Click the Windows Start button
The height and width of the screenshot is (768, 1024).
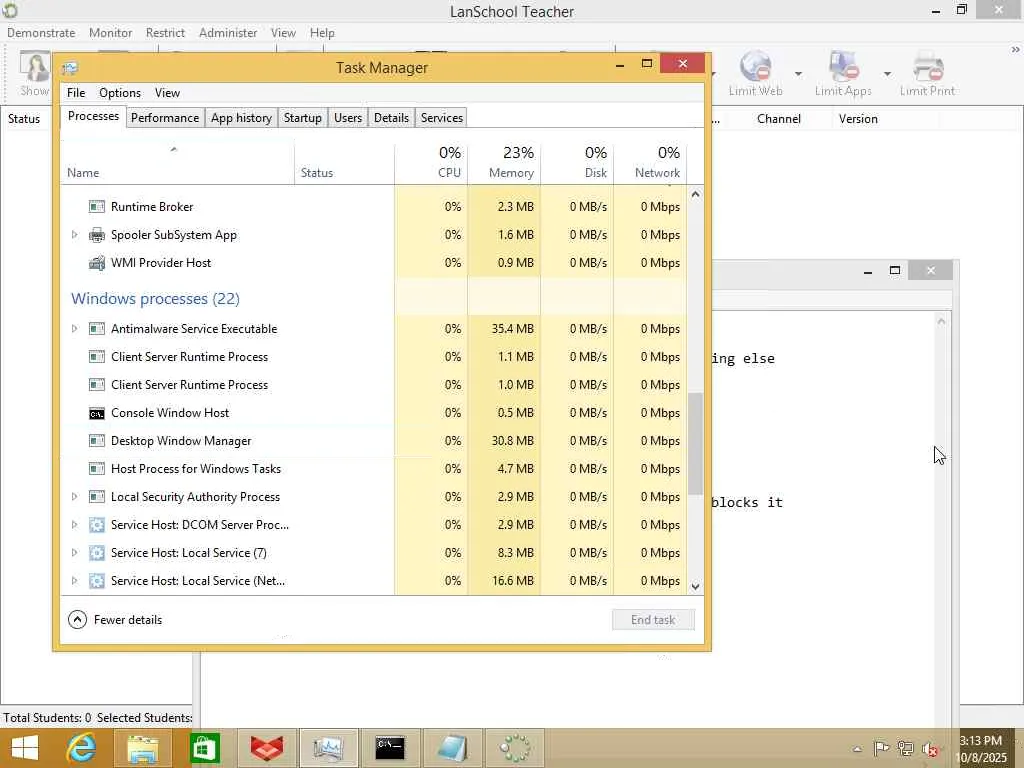[x=25, y=748]
